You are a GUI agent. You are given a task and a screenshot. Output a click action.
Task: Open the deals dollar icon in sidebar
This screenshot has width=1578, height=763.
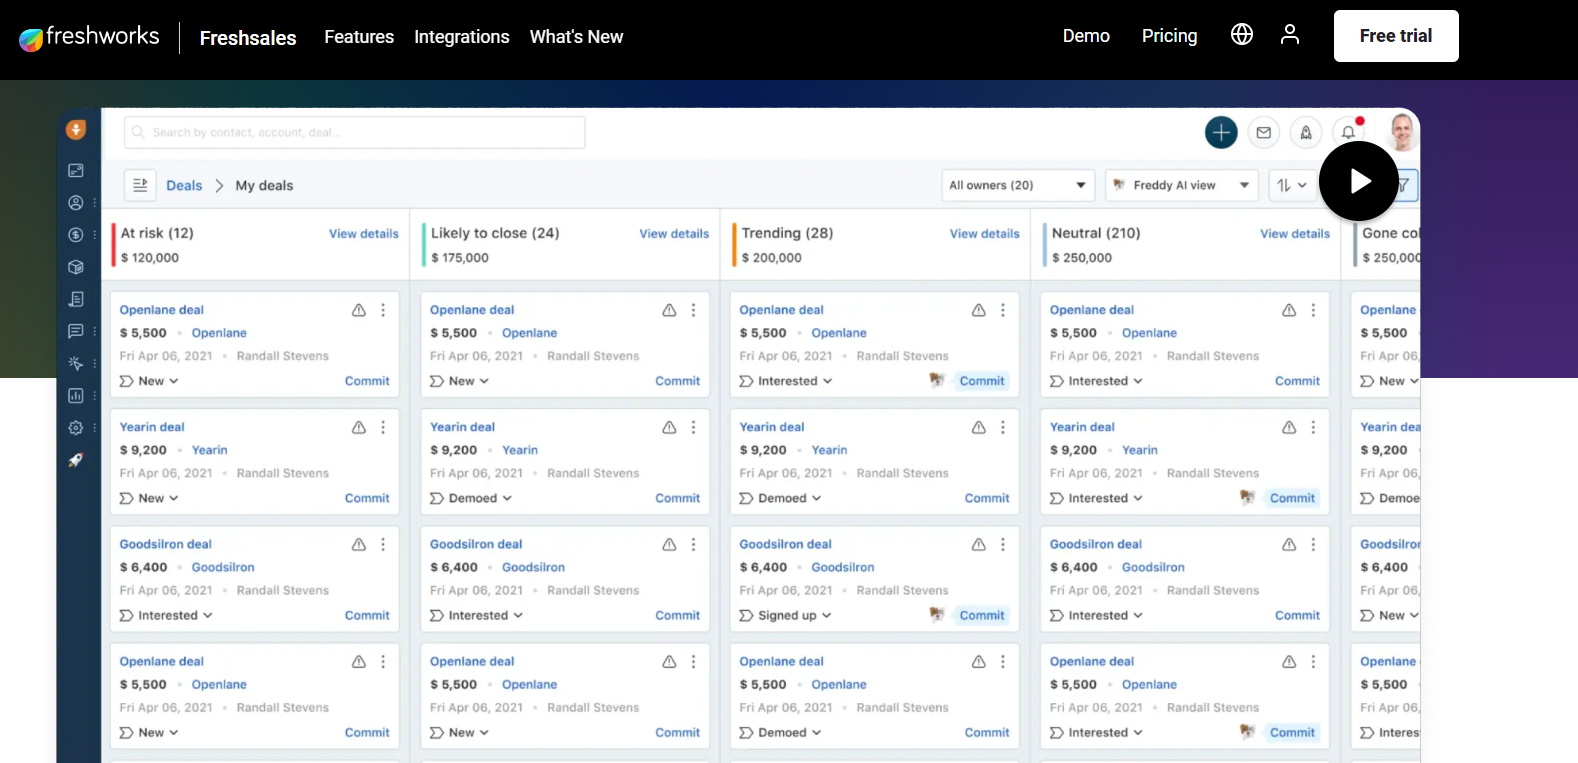click(x=76, y=235)
